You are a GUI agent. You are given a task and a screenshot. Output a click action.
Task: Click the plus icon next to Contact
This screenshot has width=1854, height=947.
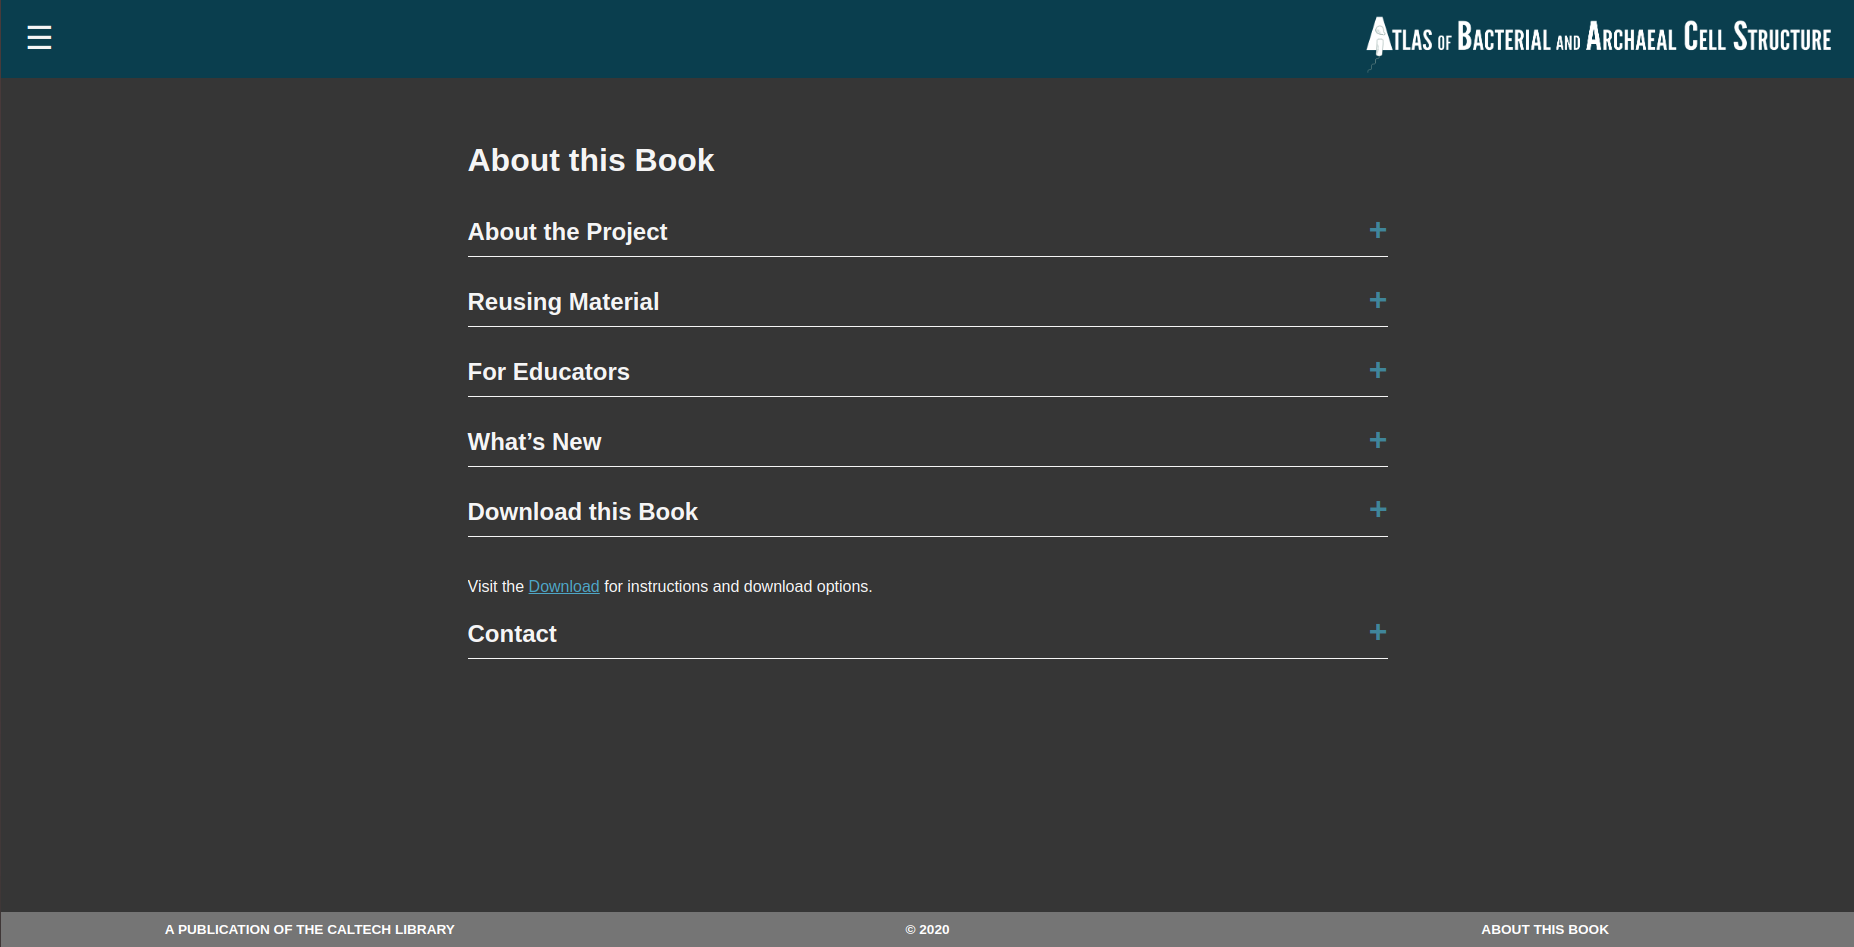click(x=1377, y=632)
